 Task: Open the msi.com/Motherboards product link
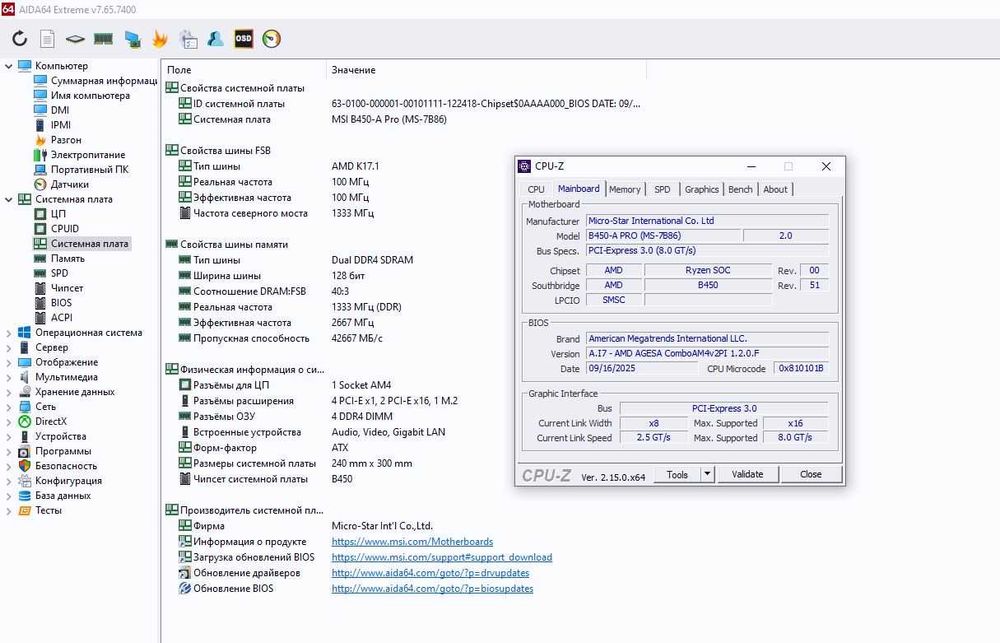click(412, 542)
